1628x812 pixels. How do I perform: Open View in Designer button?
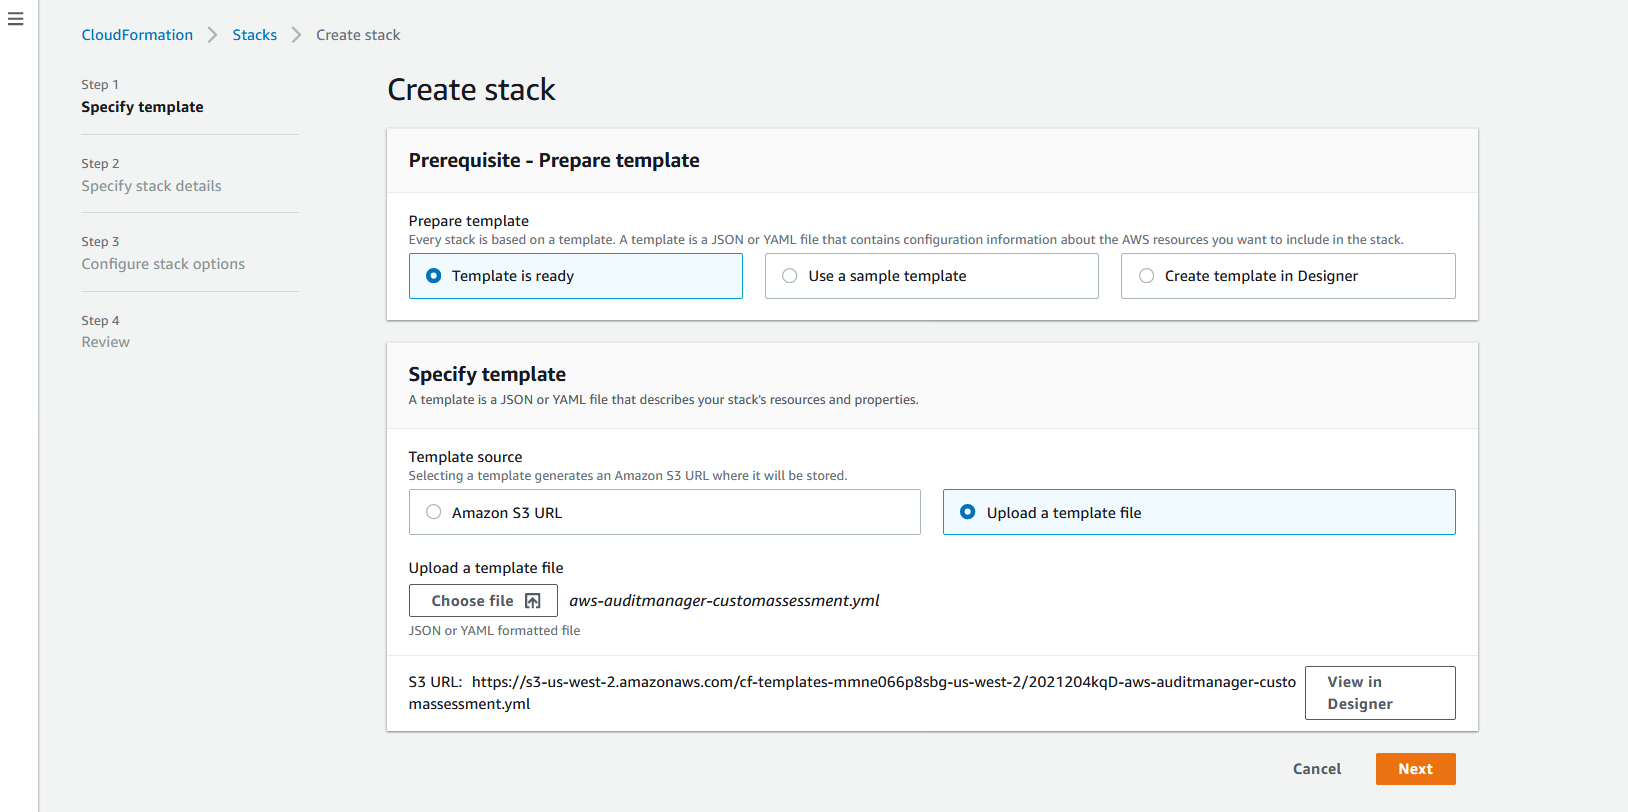tap(1380, 693)
